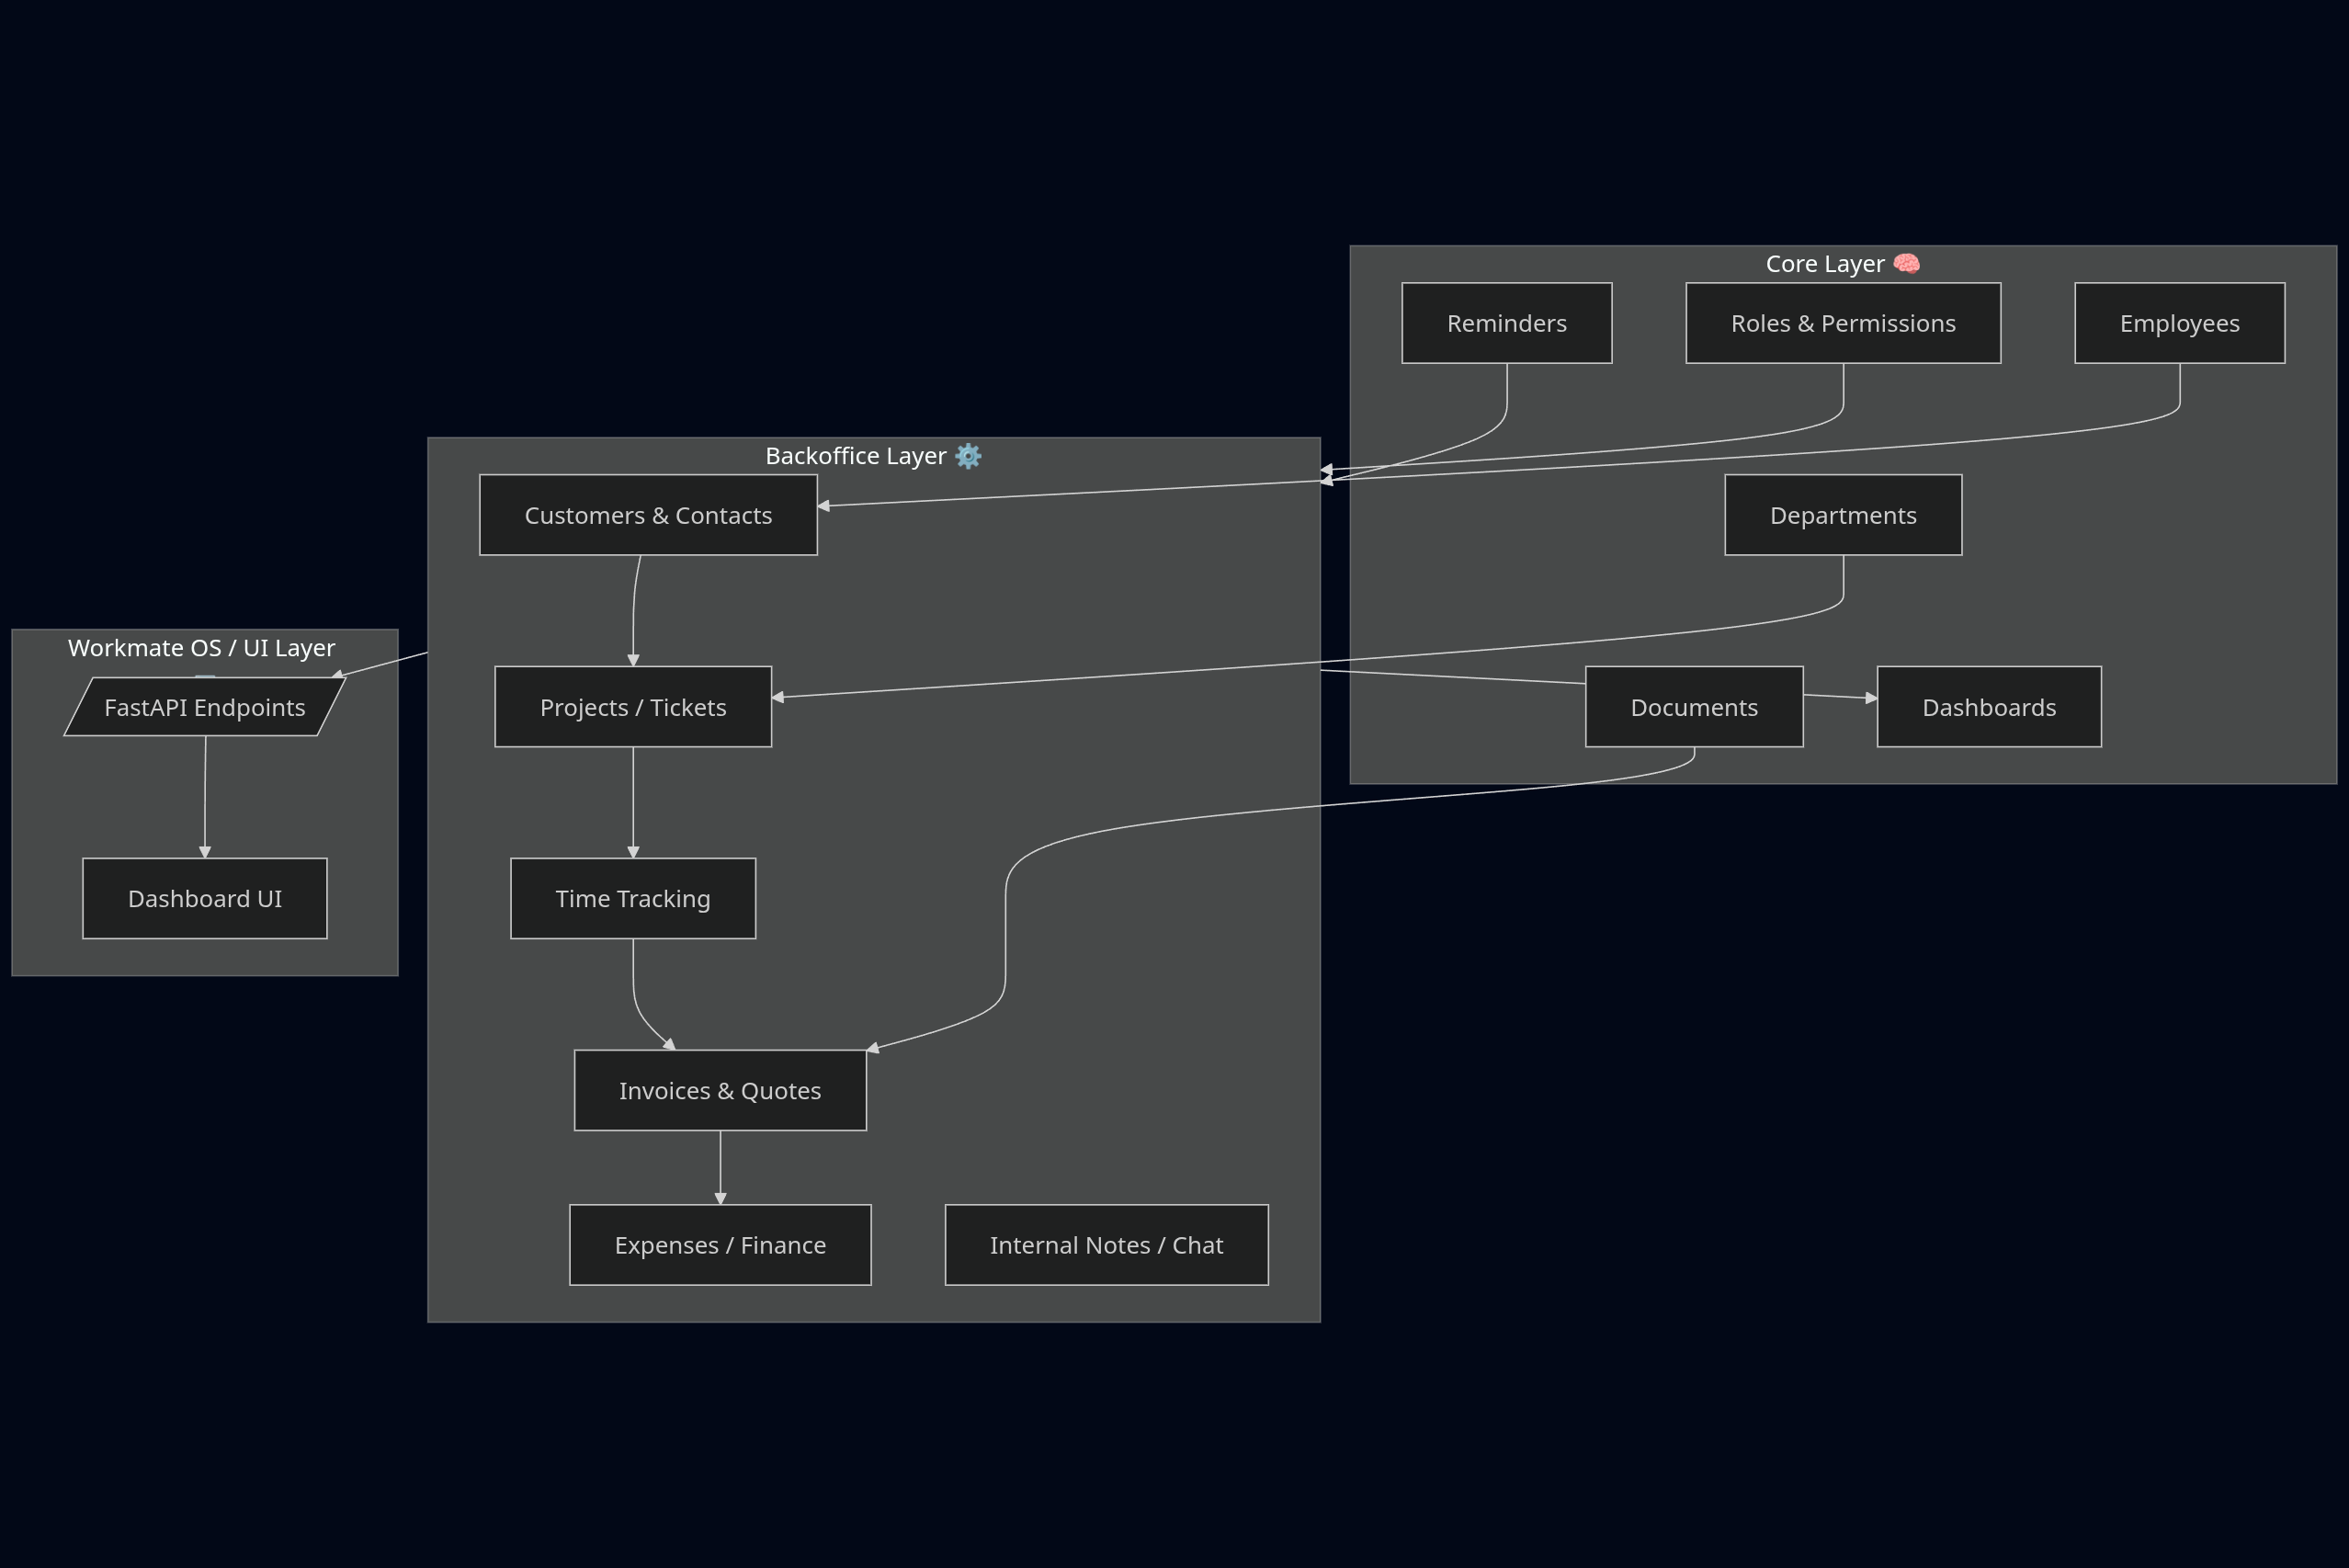Select the FastAPI Endpoints parallelogram node

tap(204, 707)
